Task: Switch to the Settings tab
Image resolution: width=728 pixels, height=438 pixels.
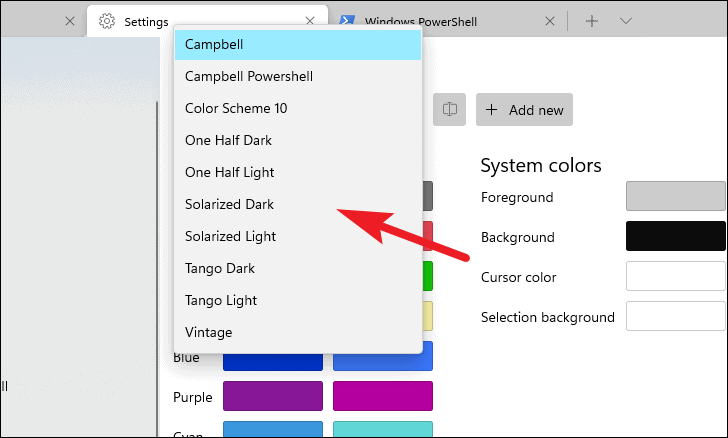Action: point(207,21)
